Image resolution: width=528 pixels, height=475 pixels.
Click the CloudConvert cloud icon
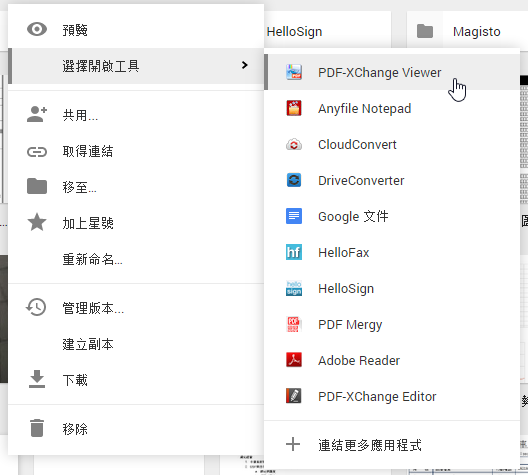pos(294,144)
